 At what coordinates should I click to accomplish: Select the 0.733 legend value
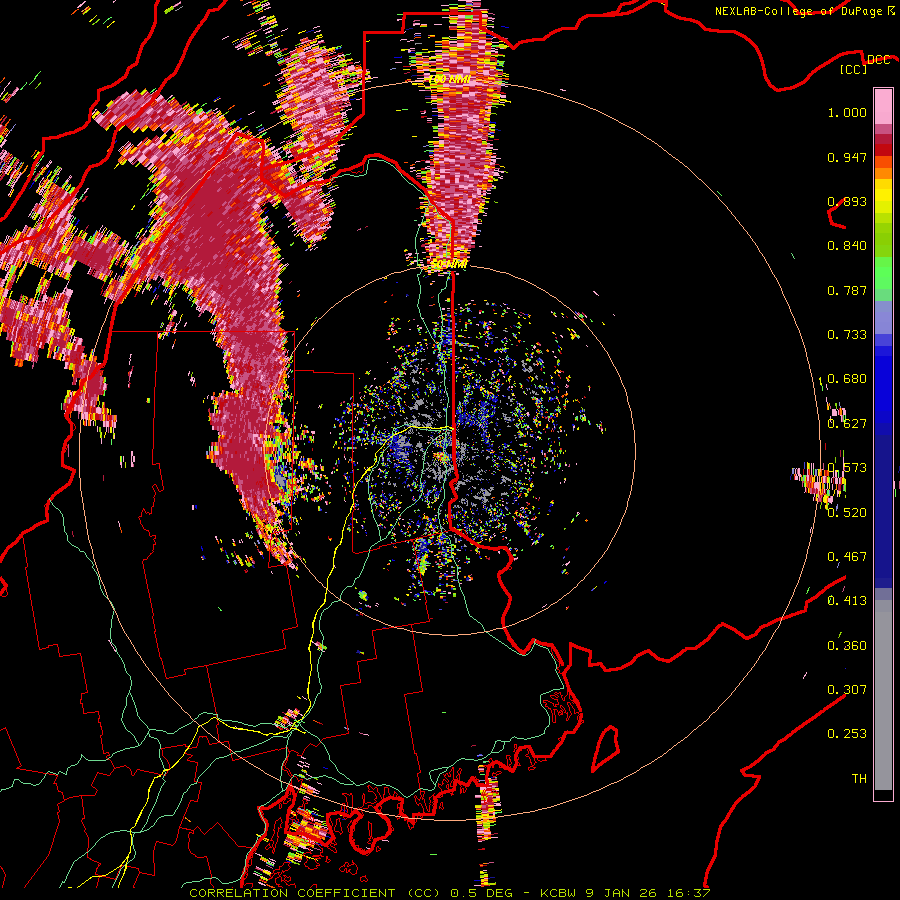tap(847, 335)
